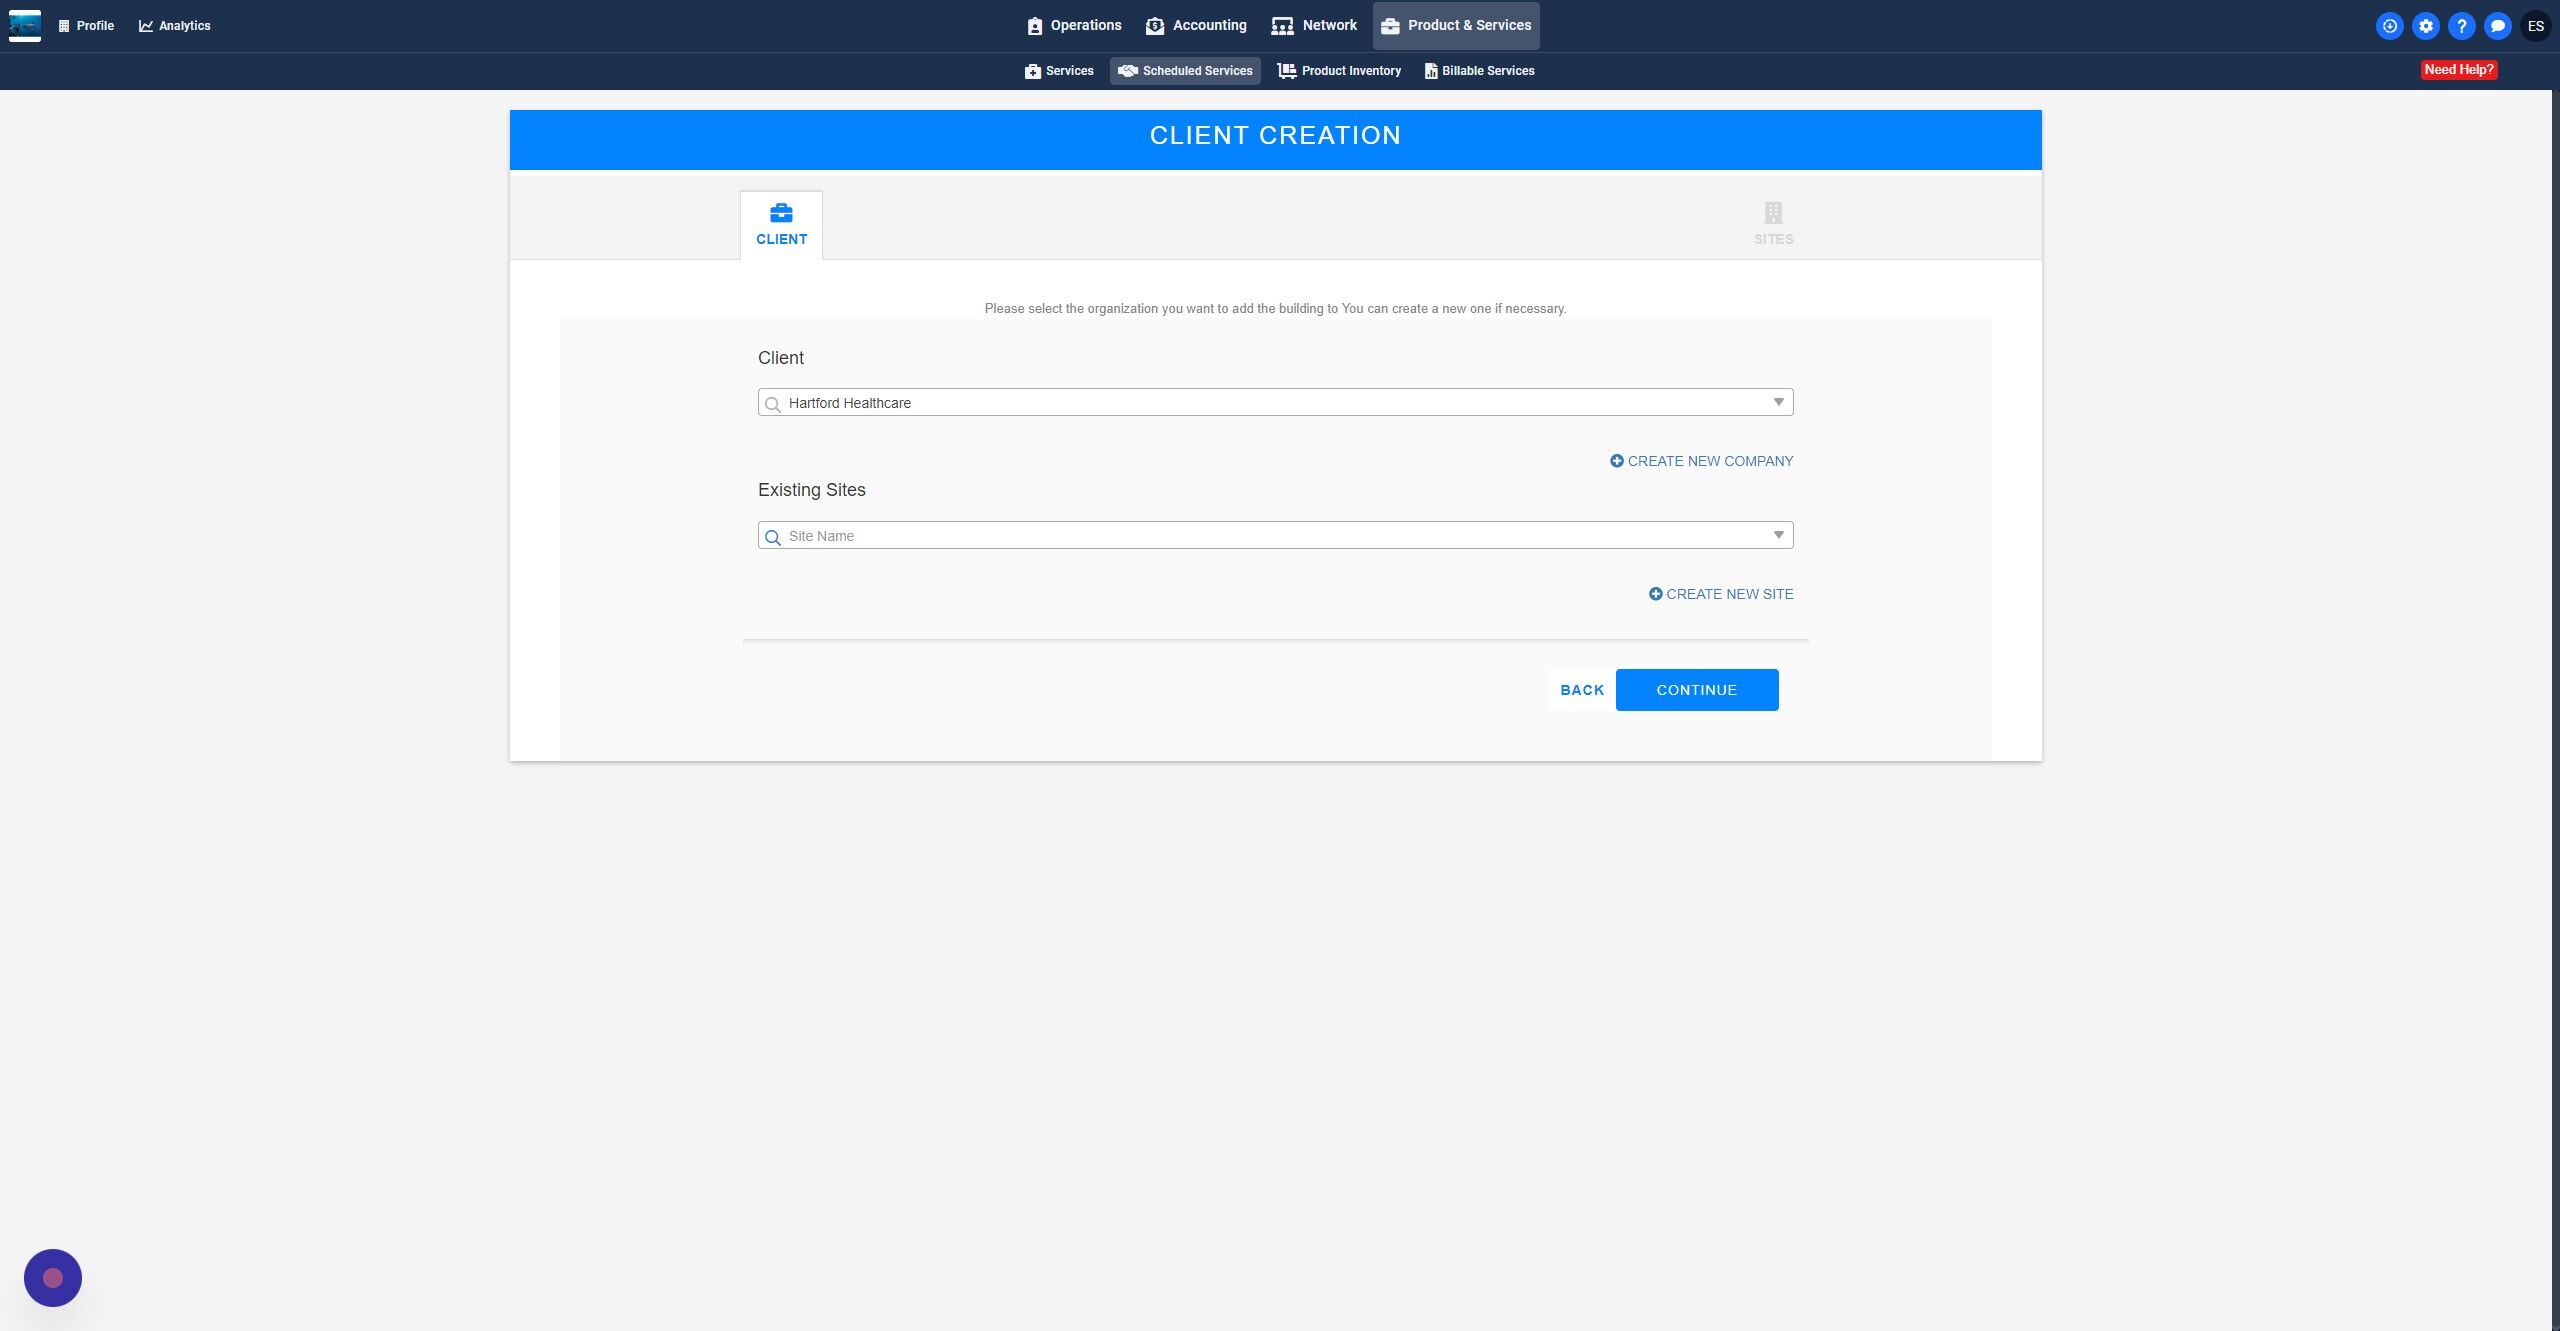Click into the Site Name search field
2560x1331 pixels.
point(1270,536)
